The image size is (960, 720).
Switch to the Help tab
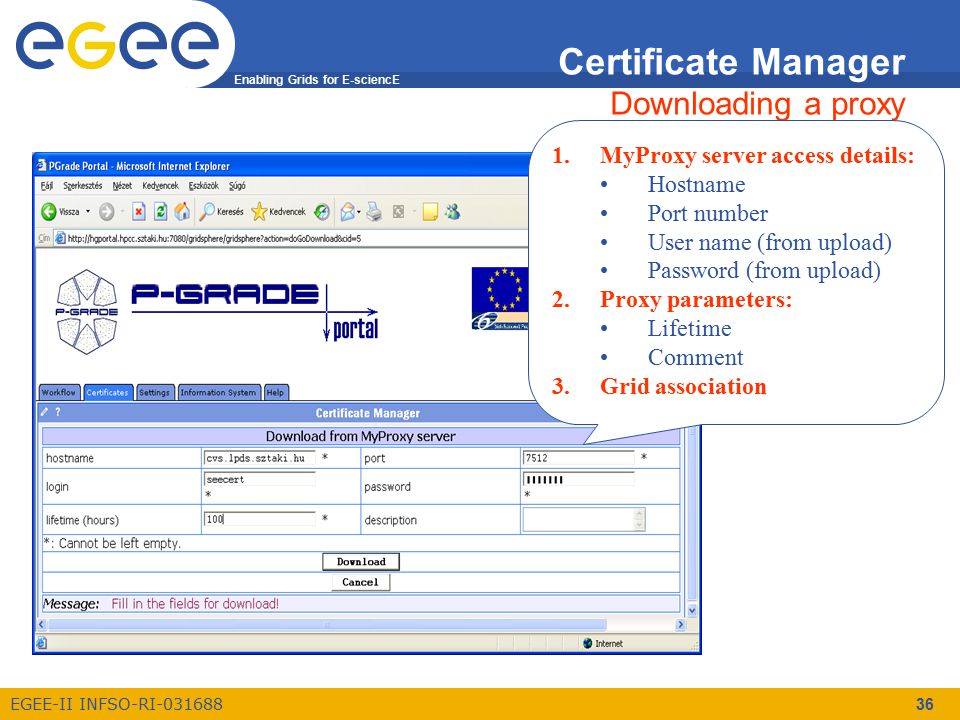276,392
